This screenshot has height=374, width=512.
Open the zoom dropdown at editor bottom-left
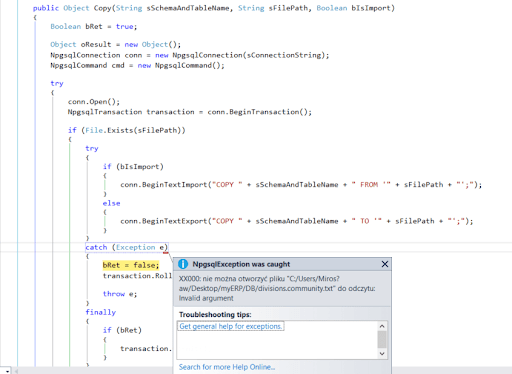7,371
